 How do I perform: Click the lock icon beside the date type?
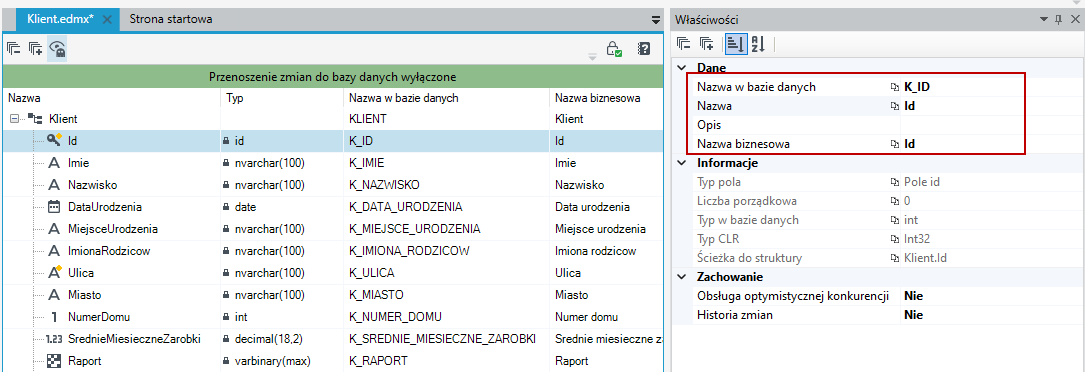226,207
